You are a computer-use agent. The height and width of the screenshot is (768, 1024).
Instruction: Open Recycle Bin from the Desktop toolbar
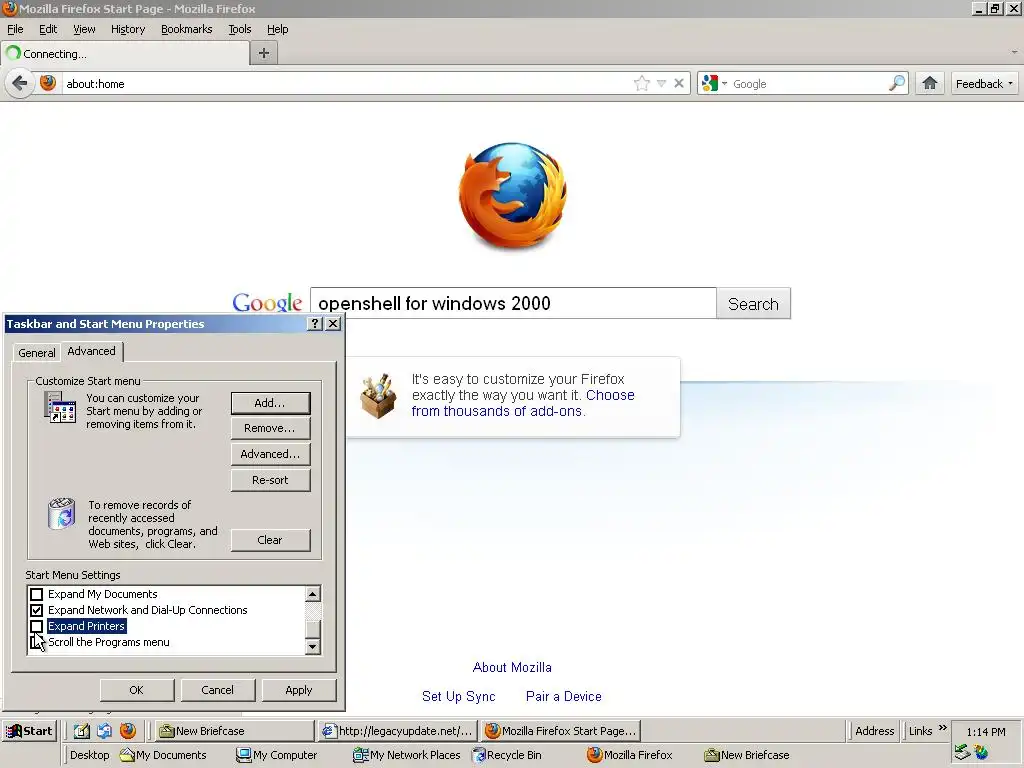coord(507,755)
